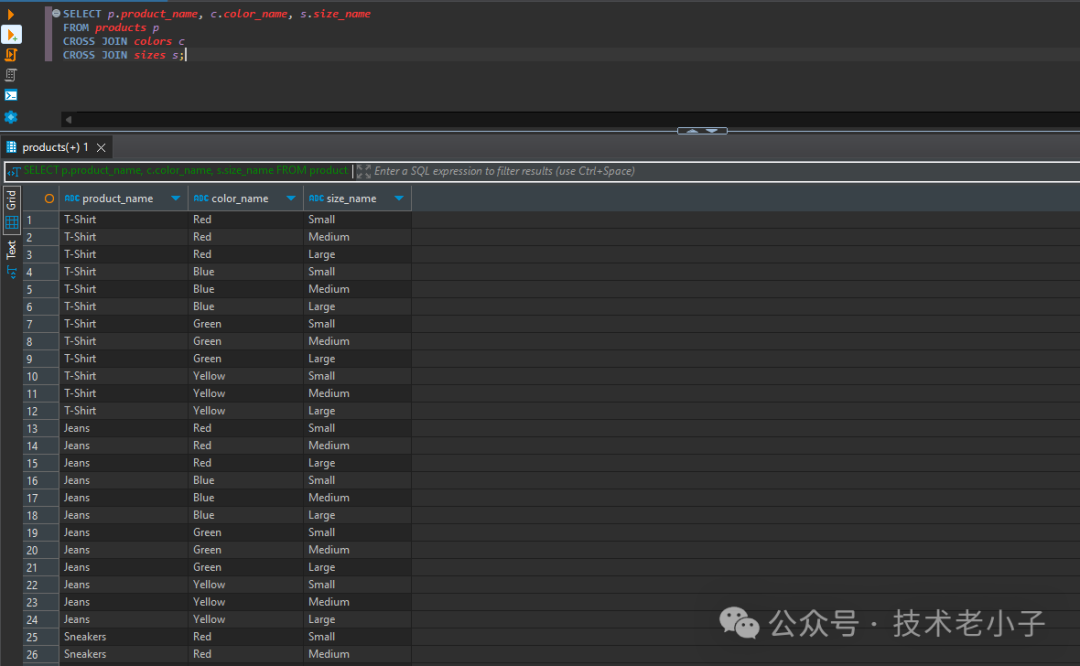This screenshot has width=1080, height=666.
Task: Close the products(+) 1 result tab
Action: (101, 147)
